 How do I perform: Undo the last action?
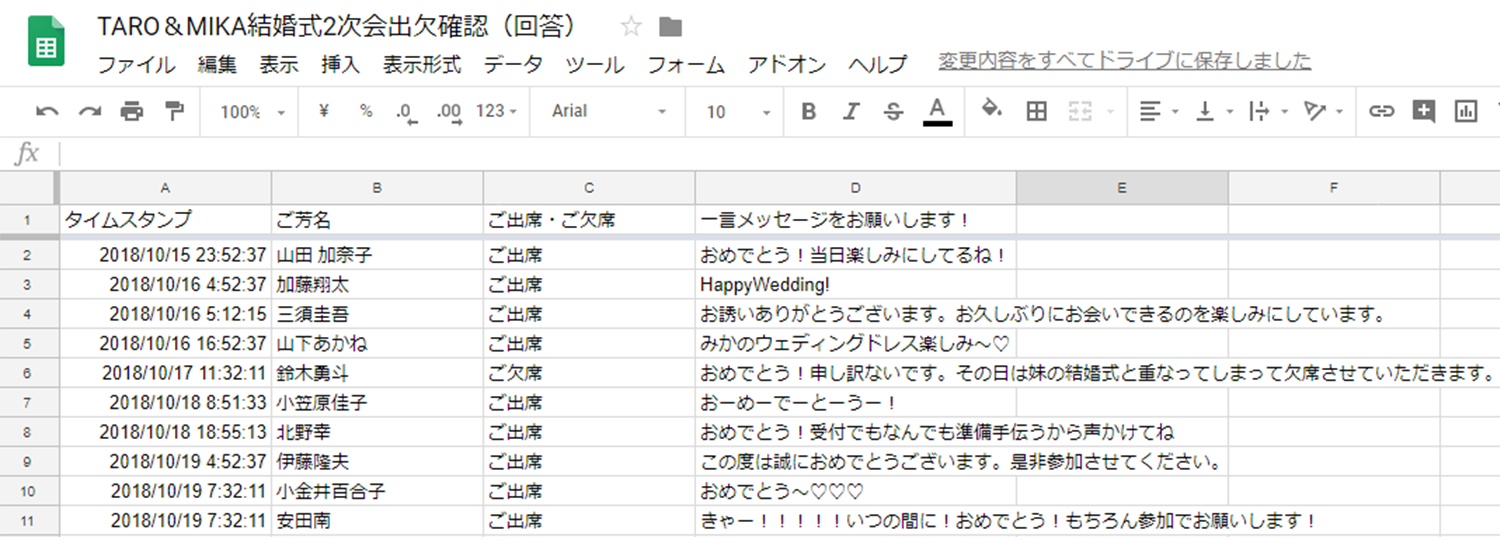[47, 111]
